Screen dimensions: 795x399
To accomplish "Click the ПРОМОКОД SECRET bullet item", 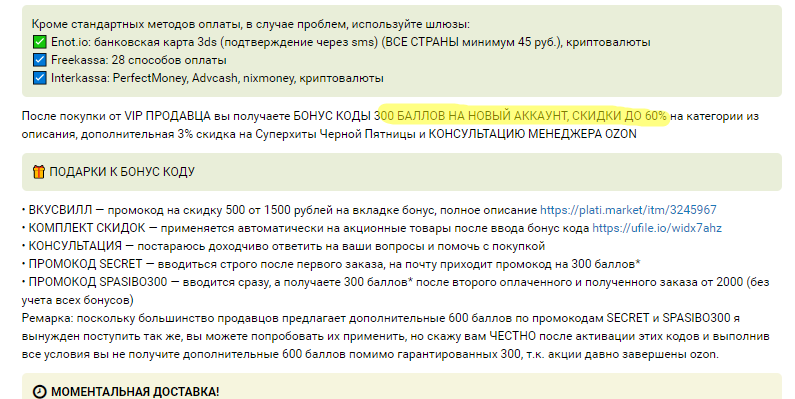I will pos(331,264).
